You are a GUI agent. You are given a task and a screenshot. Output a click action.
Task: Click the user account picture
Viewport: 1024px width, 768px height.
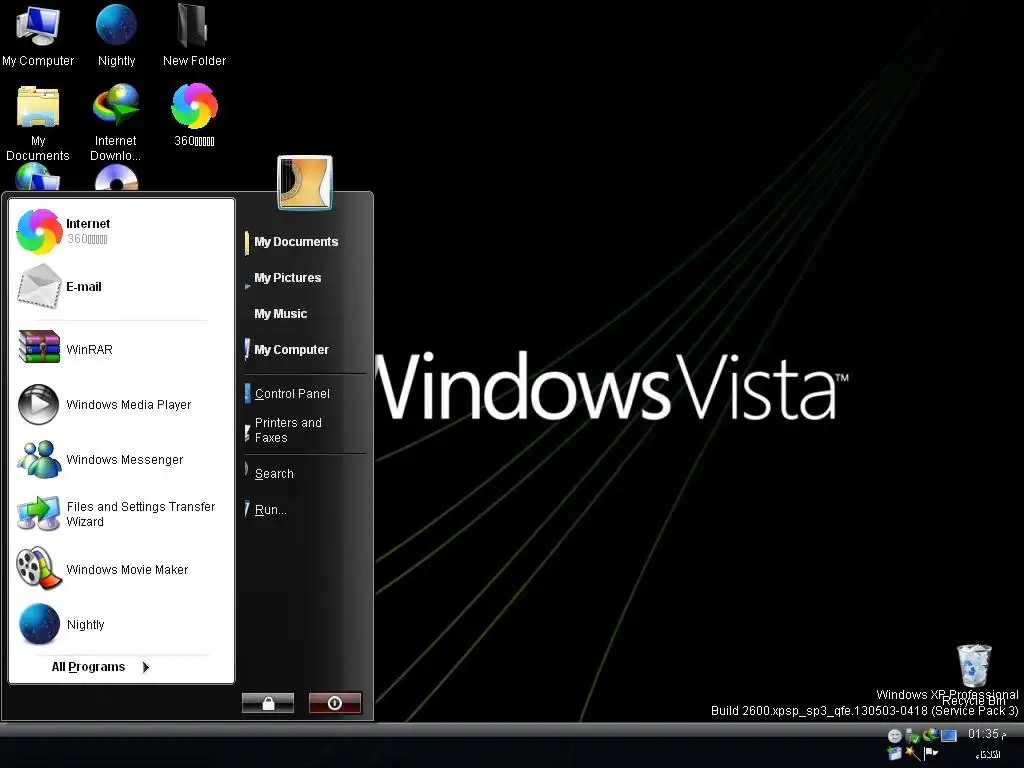(305, 183)
